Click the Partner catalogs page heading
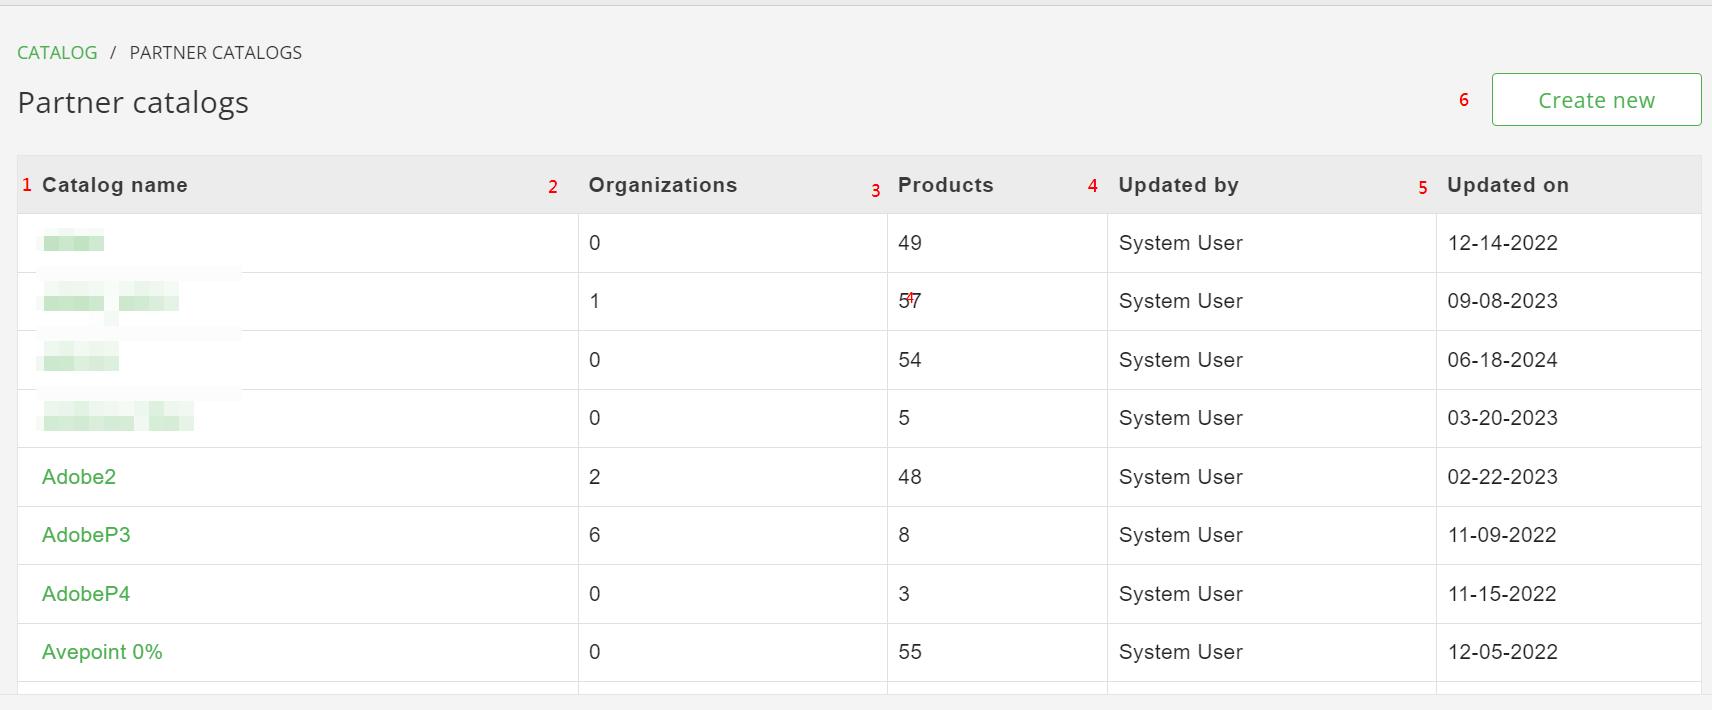1712x710 pixels. coord(133,103)
